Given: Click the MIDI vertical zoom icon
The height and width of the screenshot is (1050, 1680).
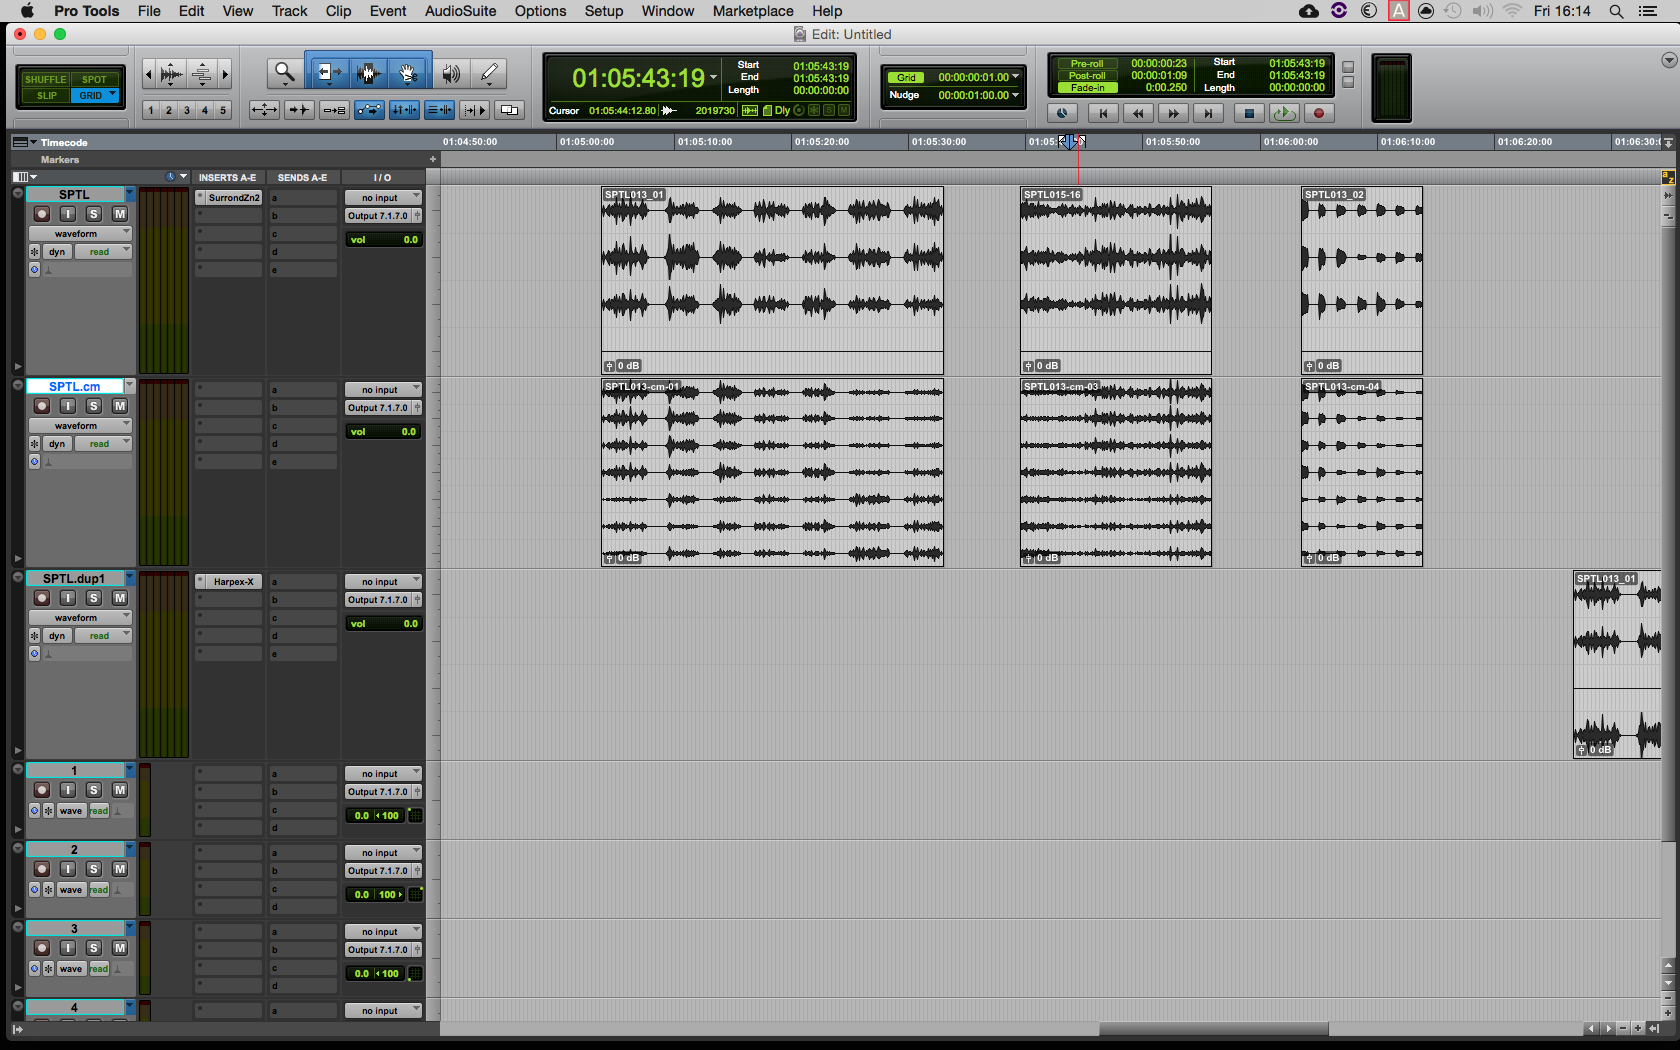Looking at the screenshot, I should (x=201, y=73).
